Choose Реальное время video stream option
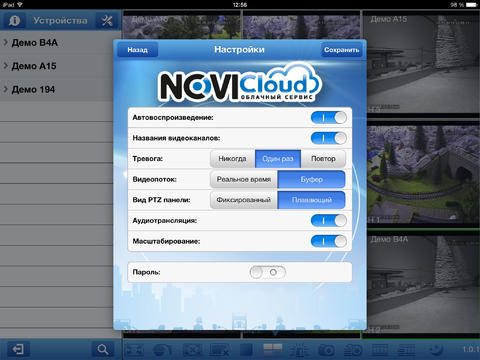This screenshot has width=480, height=360. (244, 179)
